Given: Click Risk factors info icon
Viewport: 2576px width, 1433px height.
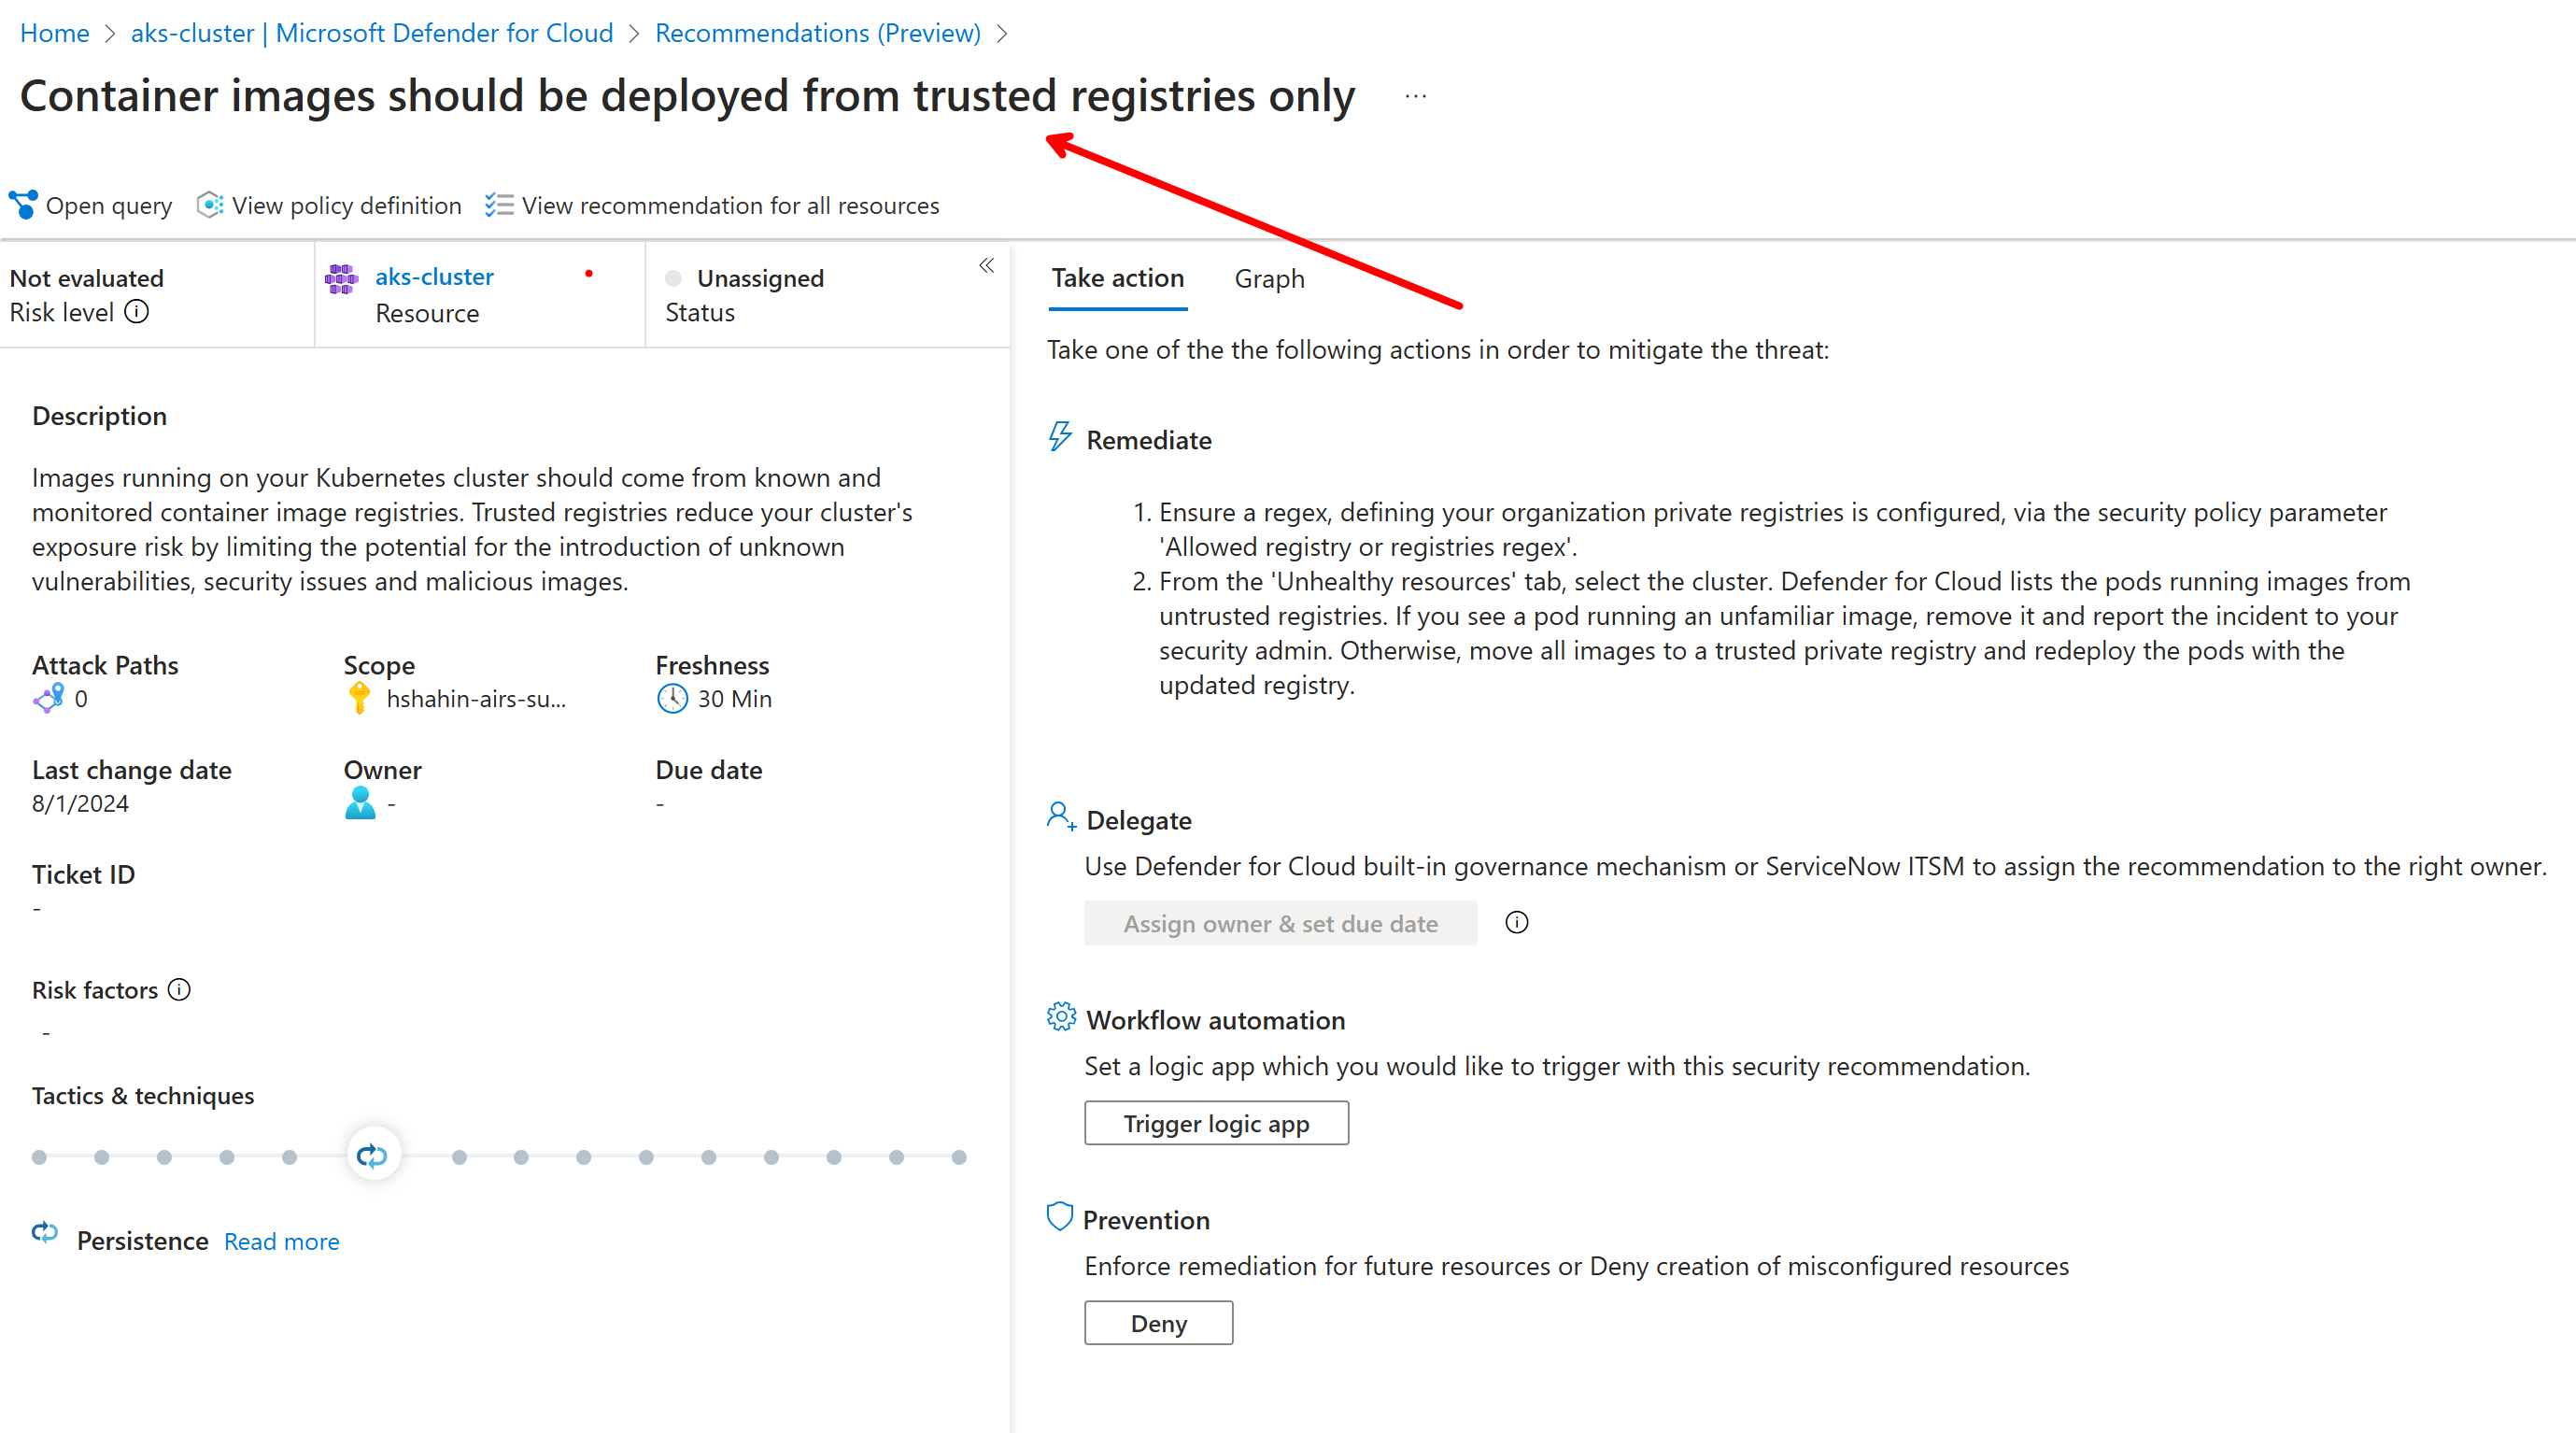Looking at the screenshot, I should [x=179, y=989].
